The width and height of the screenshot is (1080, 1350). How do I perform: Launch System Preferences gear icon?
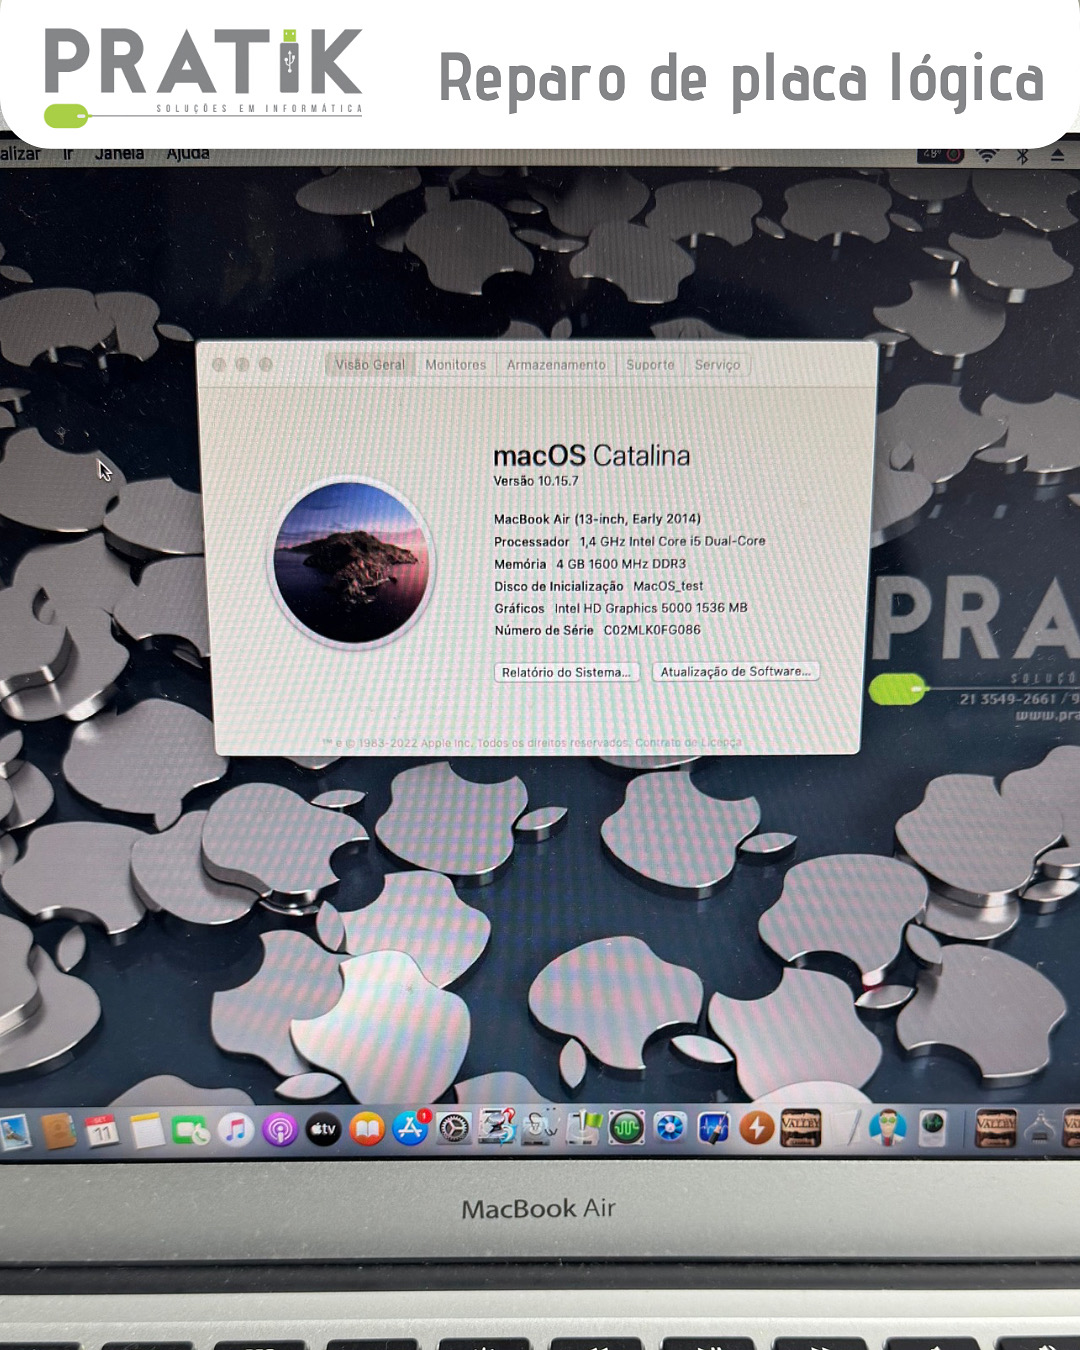tap(454, 1129)
